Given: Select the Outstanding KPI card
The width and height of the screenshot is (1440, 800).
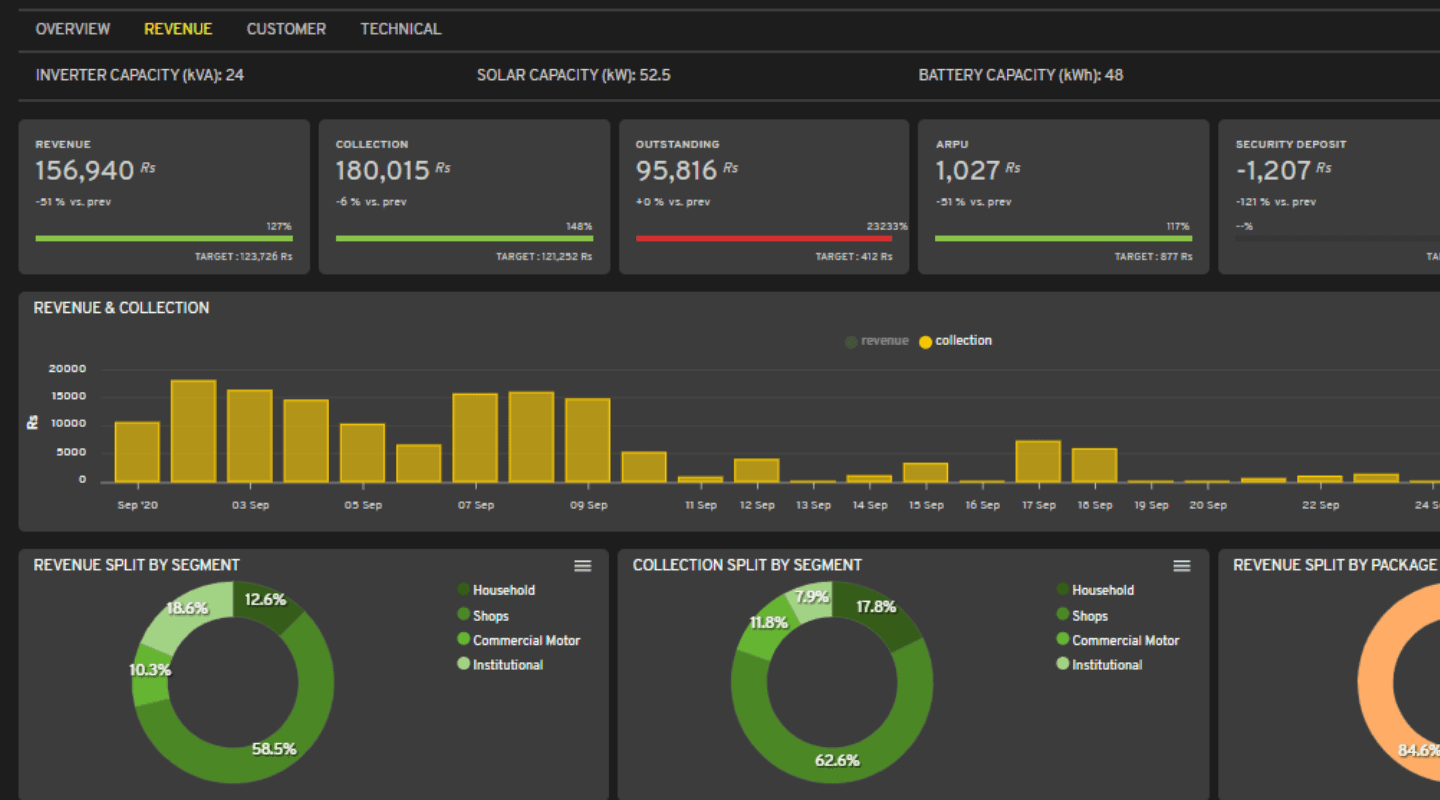Looking at the screenshot, I should 763,197.
